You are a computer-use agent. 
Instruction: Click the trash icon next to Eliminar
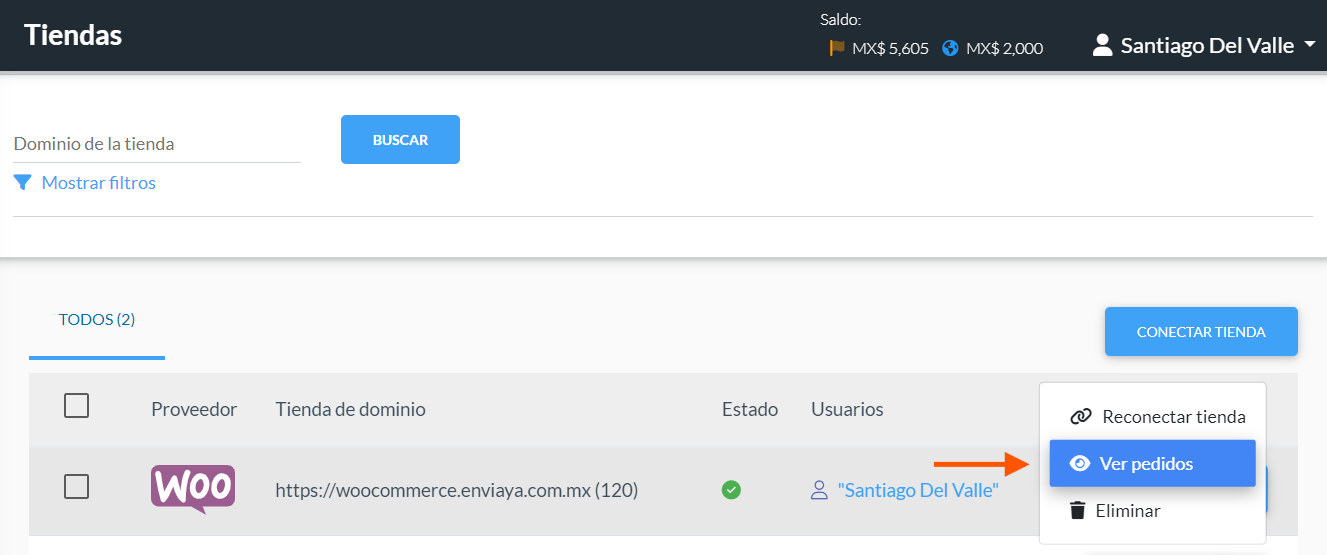pyautogui.click(x=1077, y=511)
